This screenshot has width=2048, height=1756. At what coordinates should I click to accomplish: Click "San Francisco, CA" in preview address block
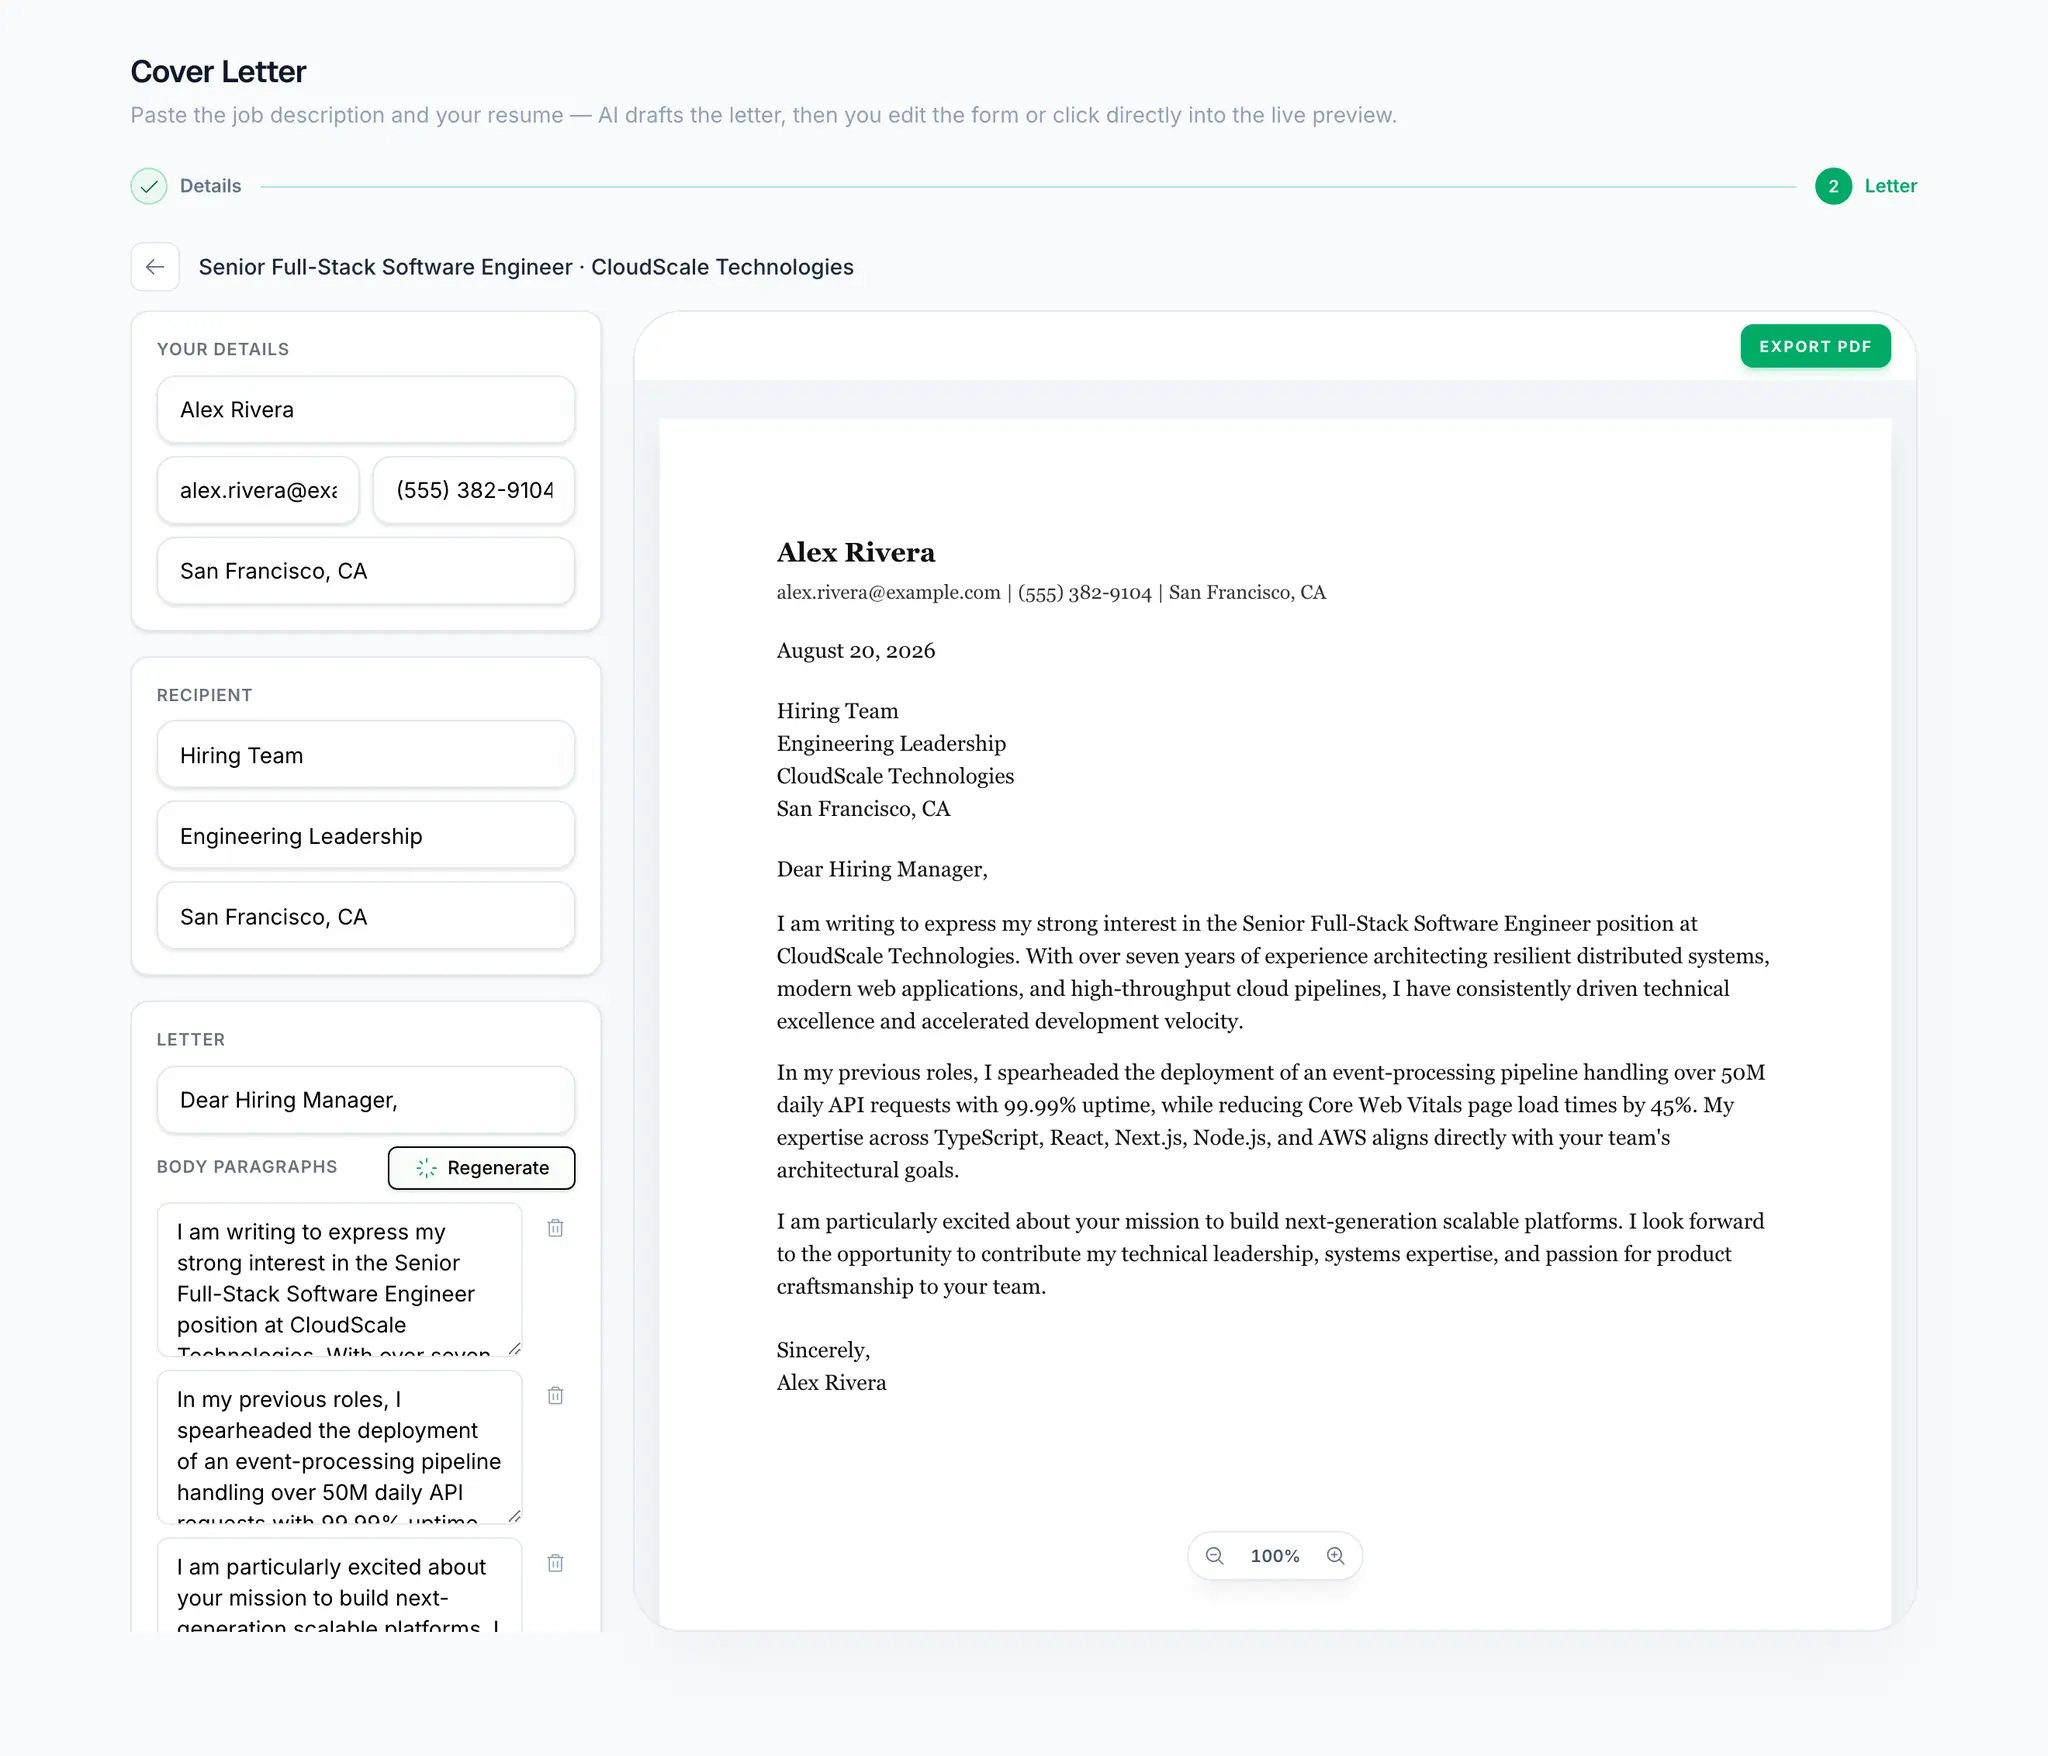[863, 809]
